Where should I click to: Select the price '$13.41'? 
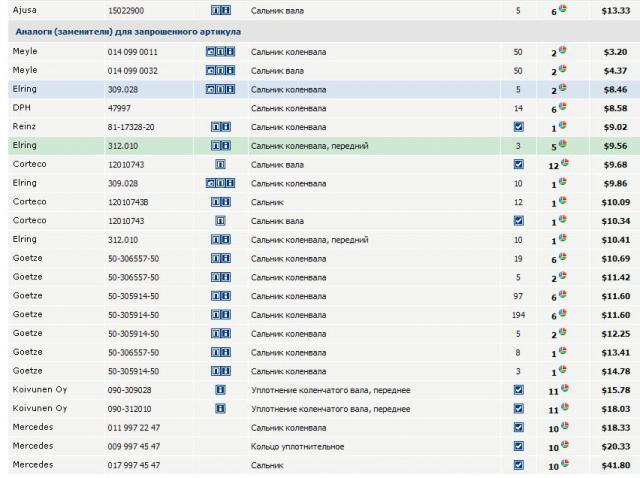click(x=616, y=353)
